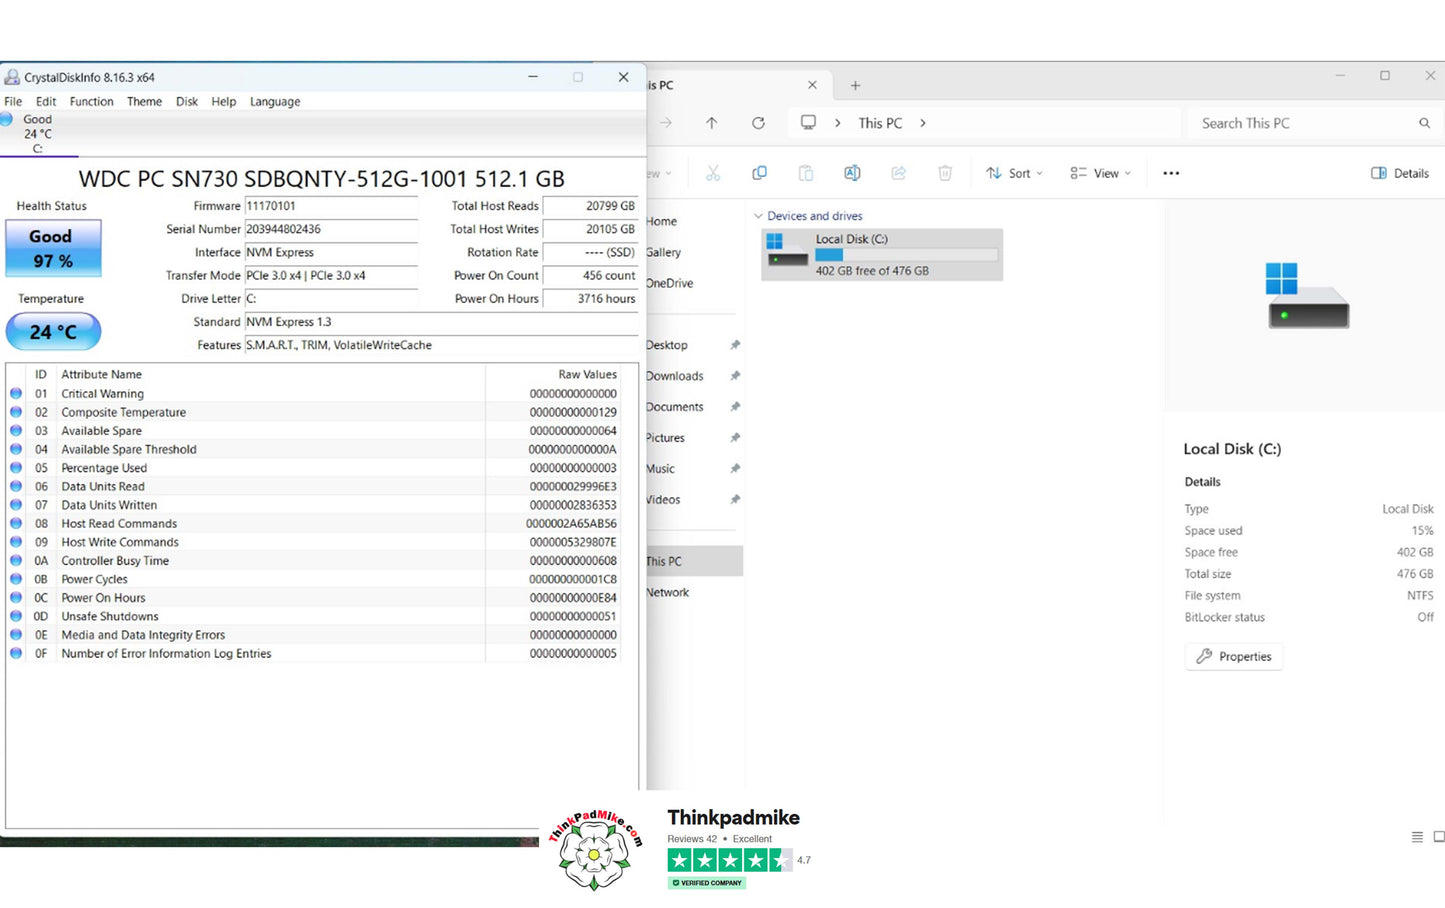Collapse the Devices and drives group
1445x908 pixels.
(x=758, y=216)
